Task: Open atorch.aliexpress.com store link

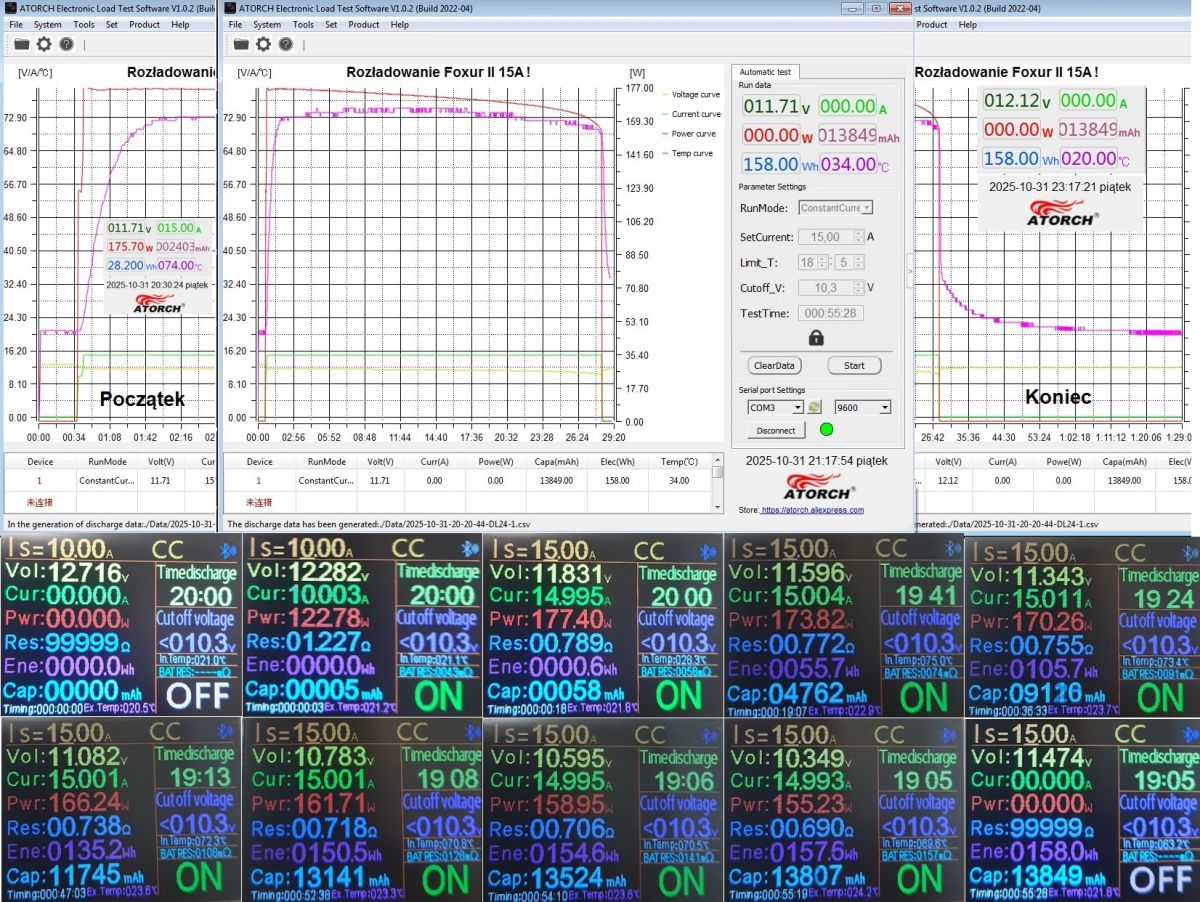Action: click(x=811, y=510)
